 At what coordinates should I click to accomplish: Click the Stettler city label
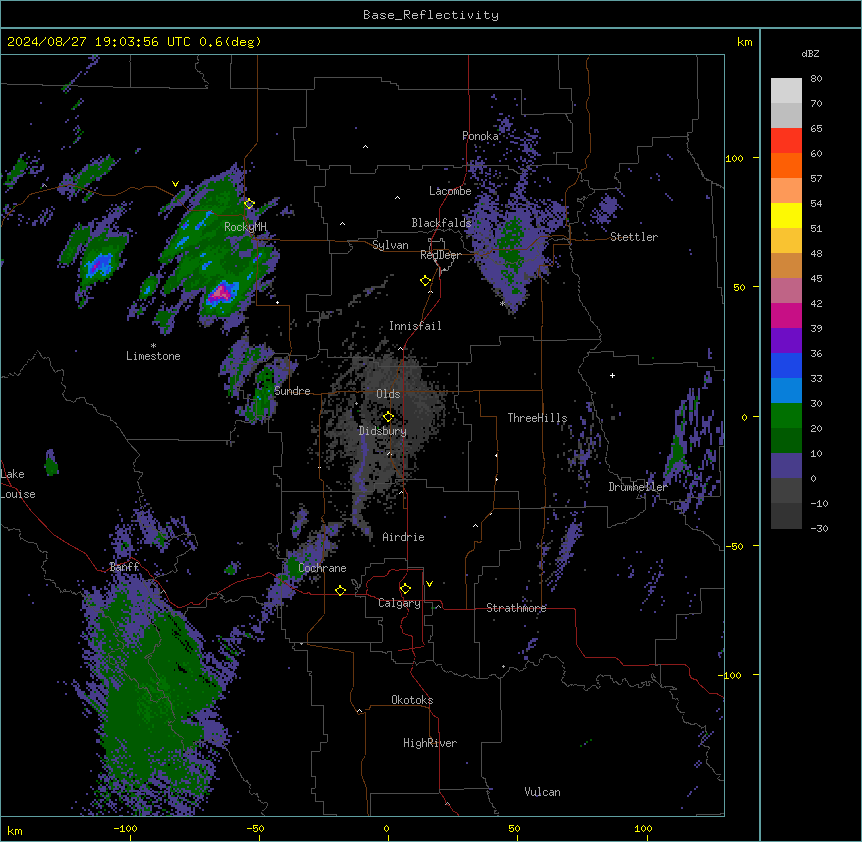(x=634, y=237)
